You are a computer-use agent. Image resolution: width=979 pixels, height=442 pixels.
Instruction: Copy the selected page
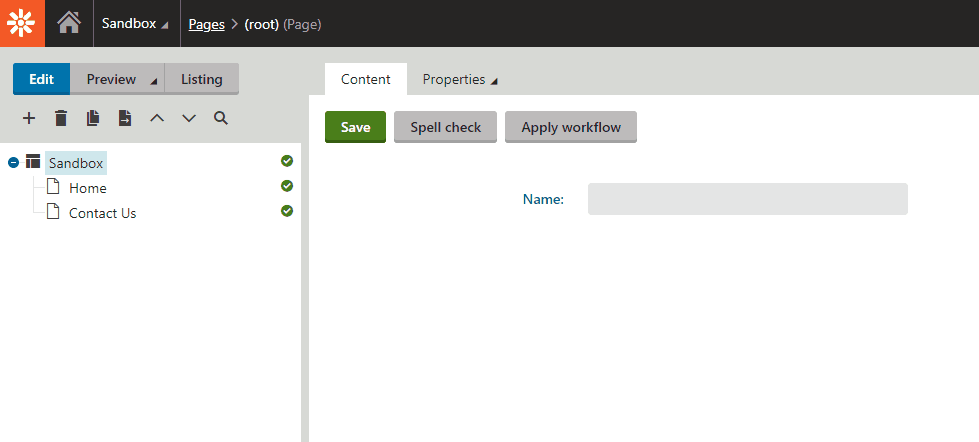(x=93, y=118)
